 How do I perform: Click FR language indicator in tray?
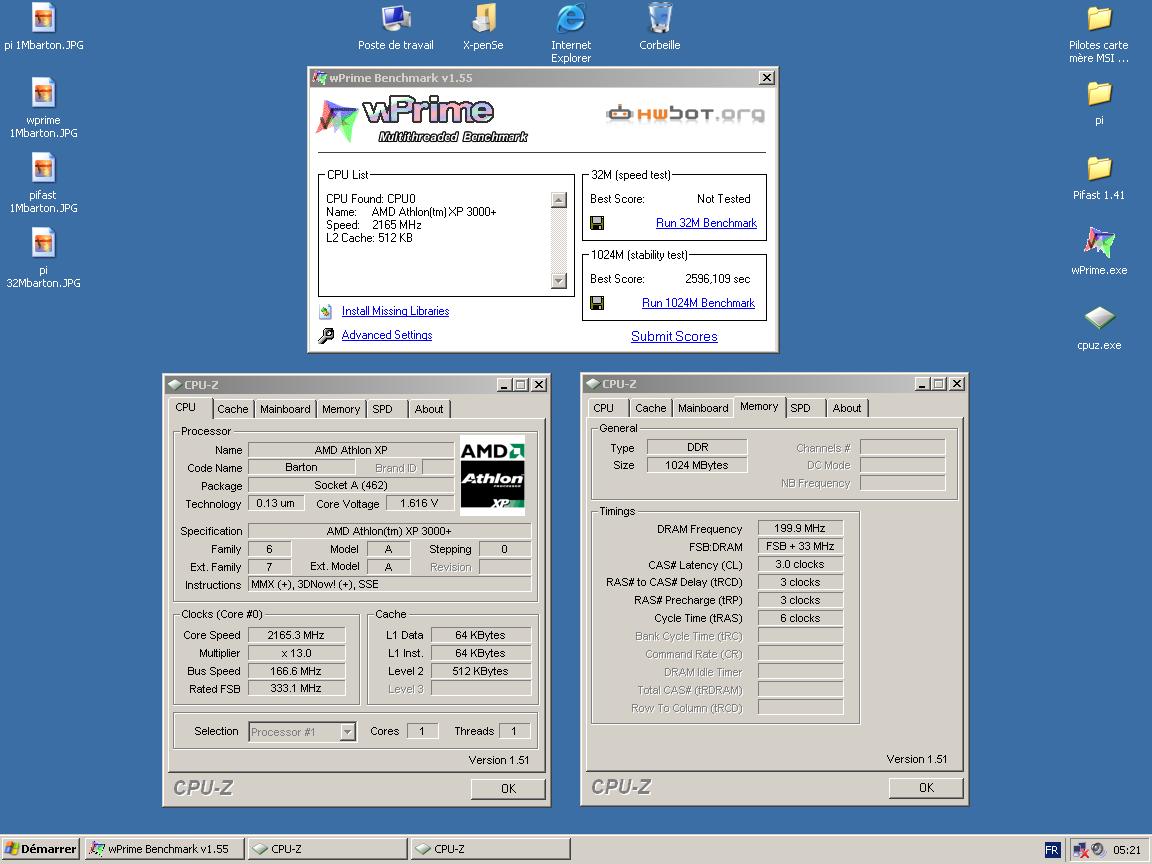click(1051, 850)
